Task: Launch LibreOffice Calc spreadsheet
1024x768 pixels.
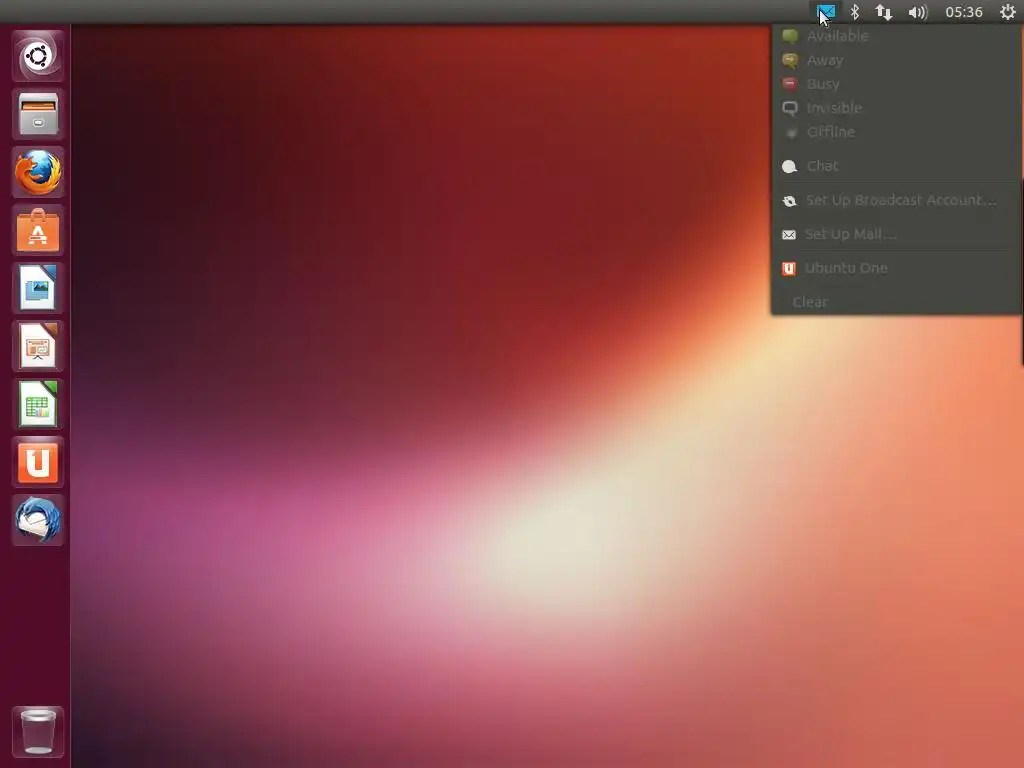Action: (x=38, y=404)
